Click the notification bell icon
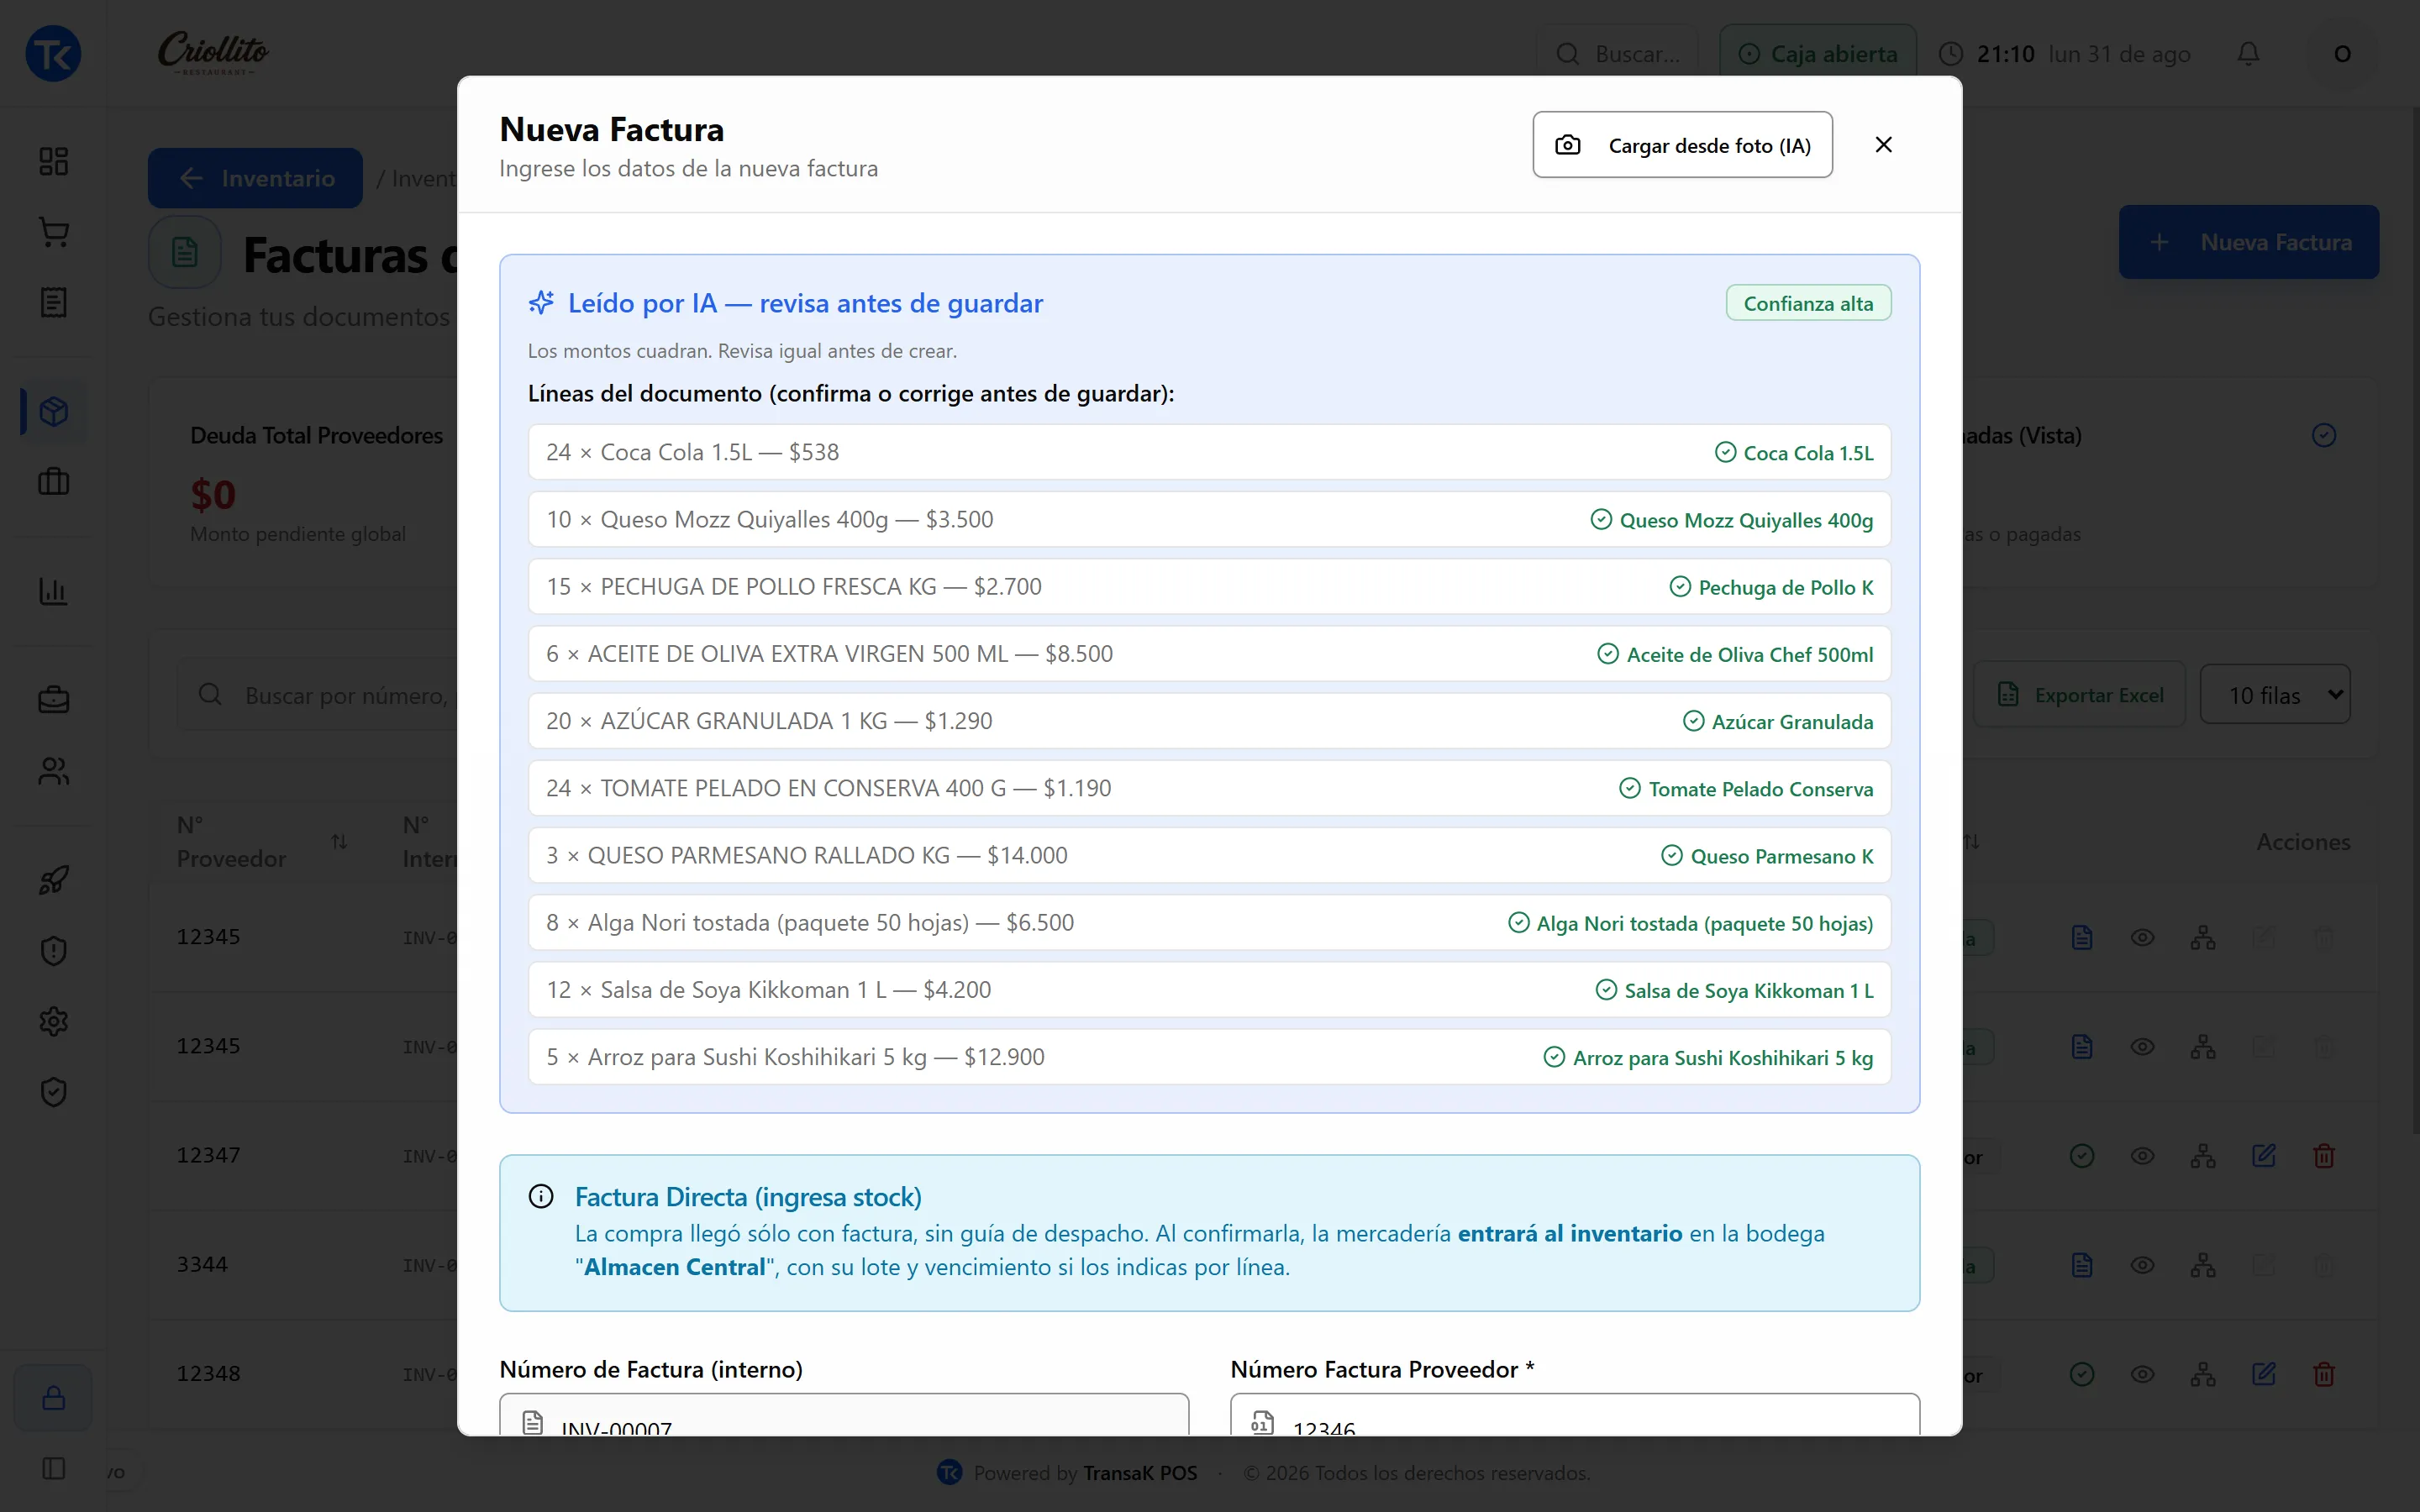 (2248, 53)
